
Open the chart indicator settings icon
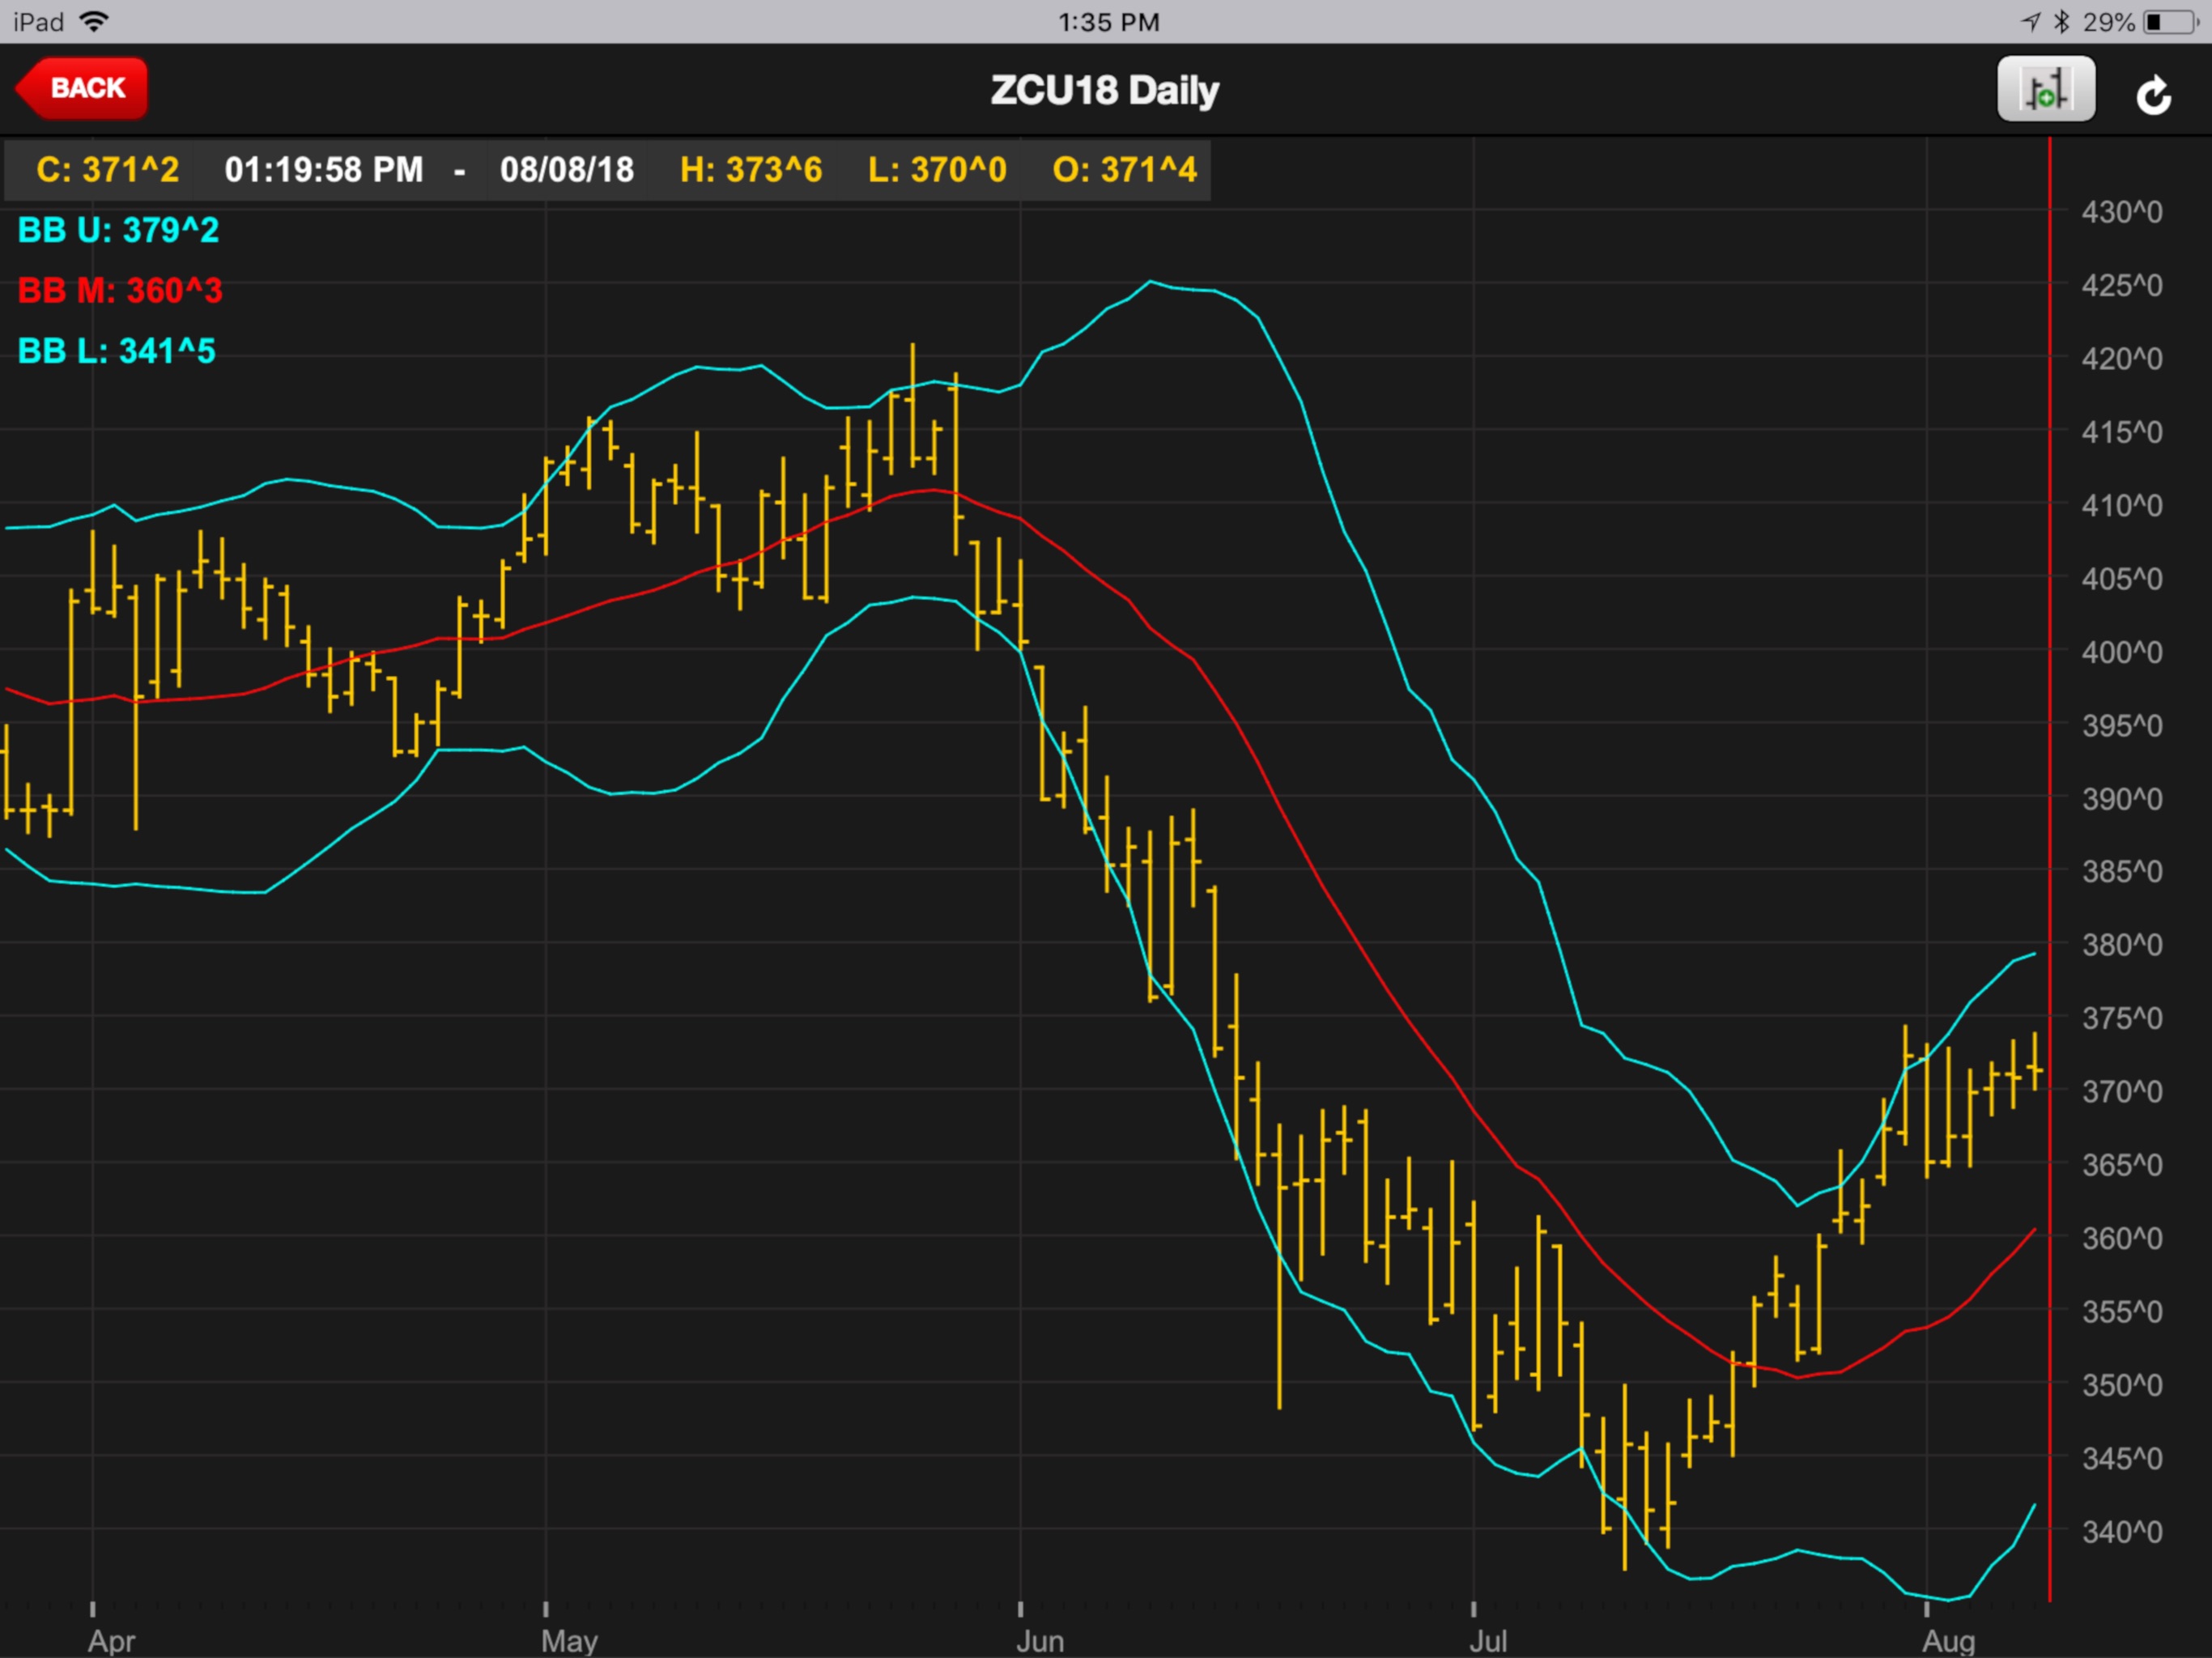[x=2046, y=89]
